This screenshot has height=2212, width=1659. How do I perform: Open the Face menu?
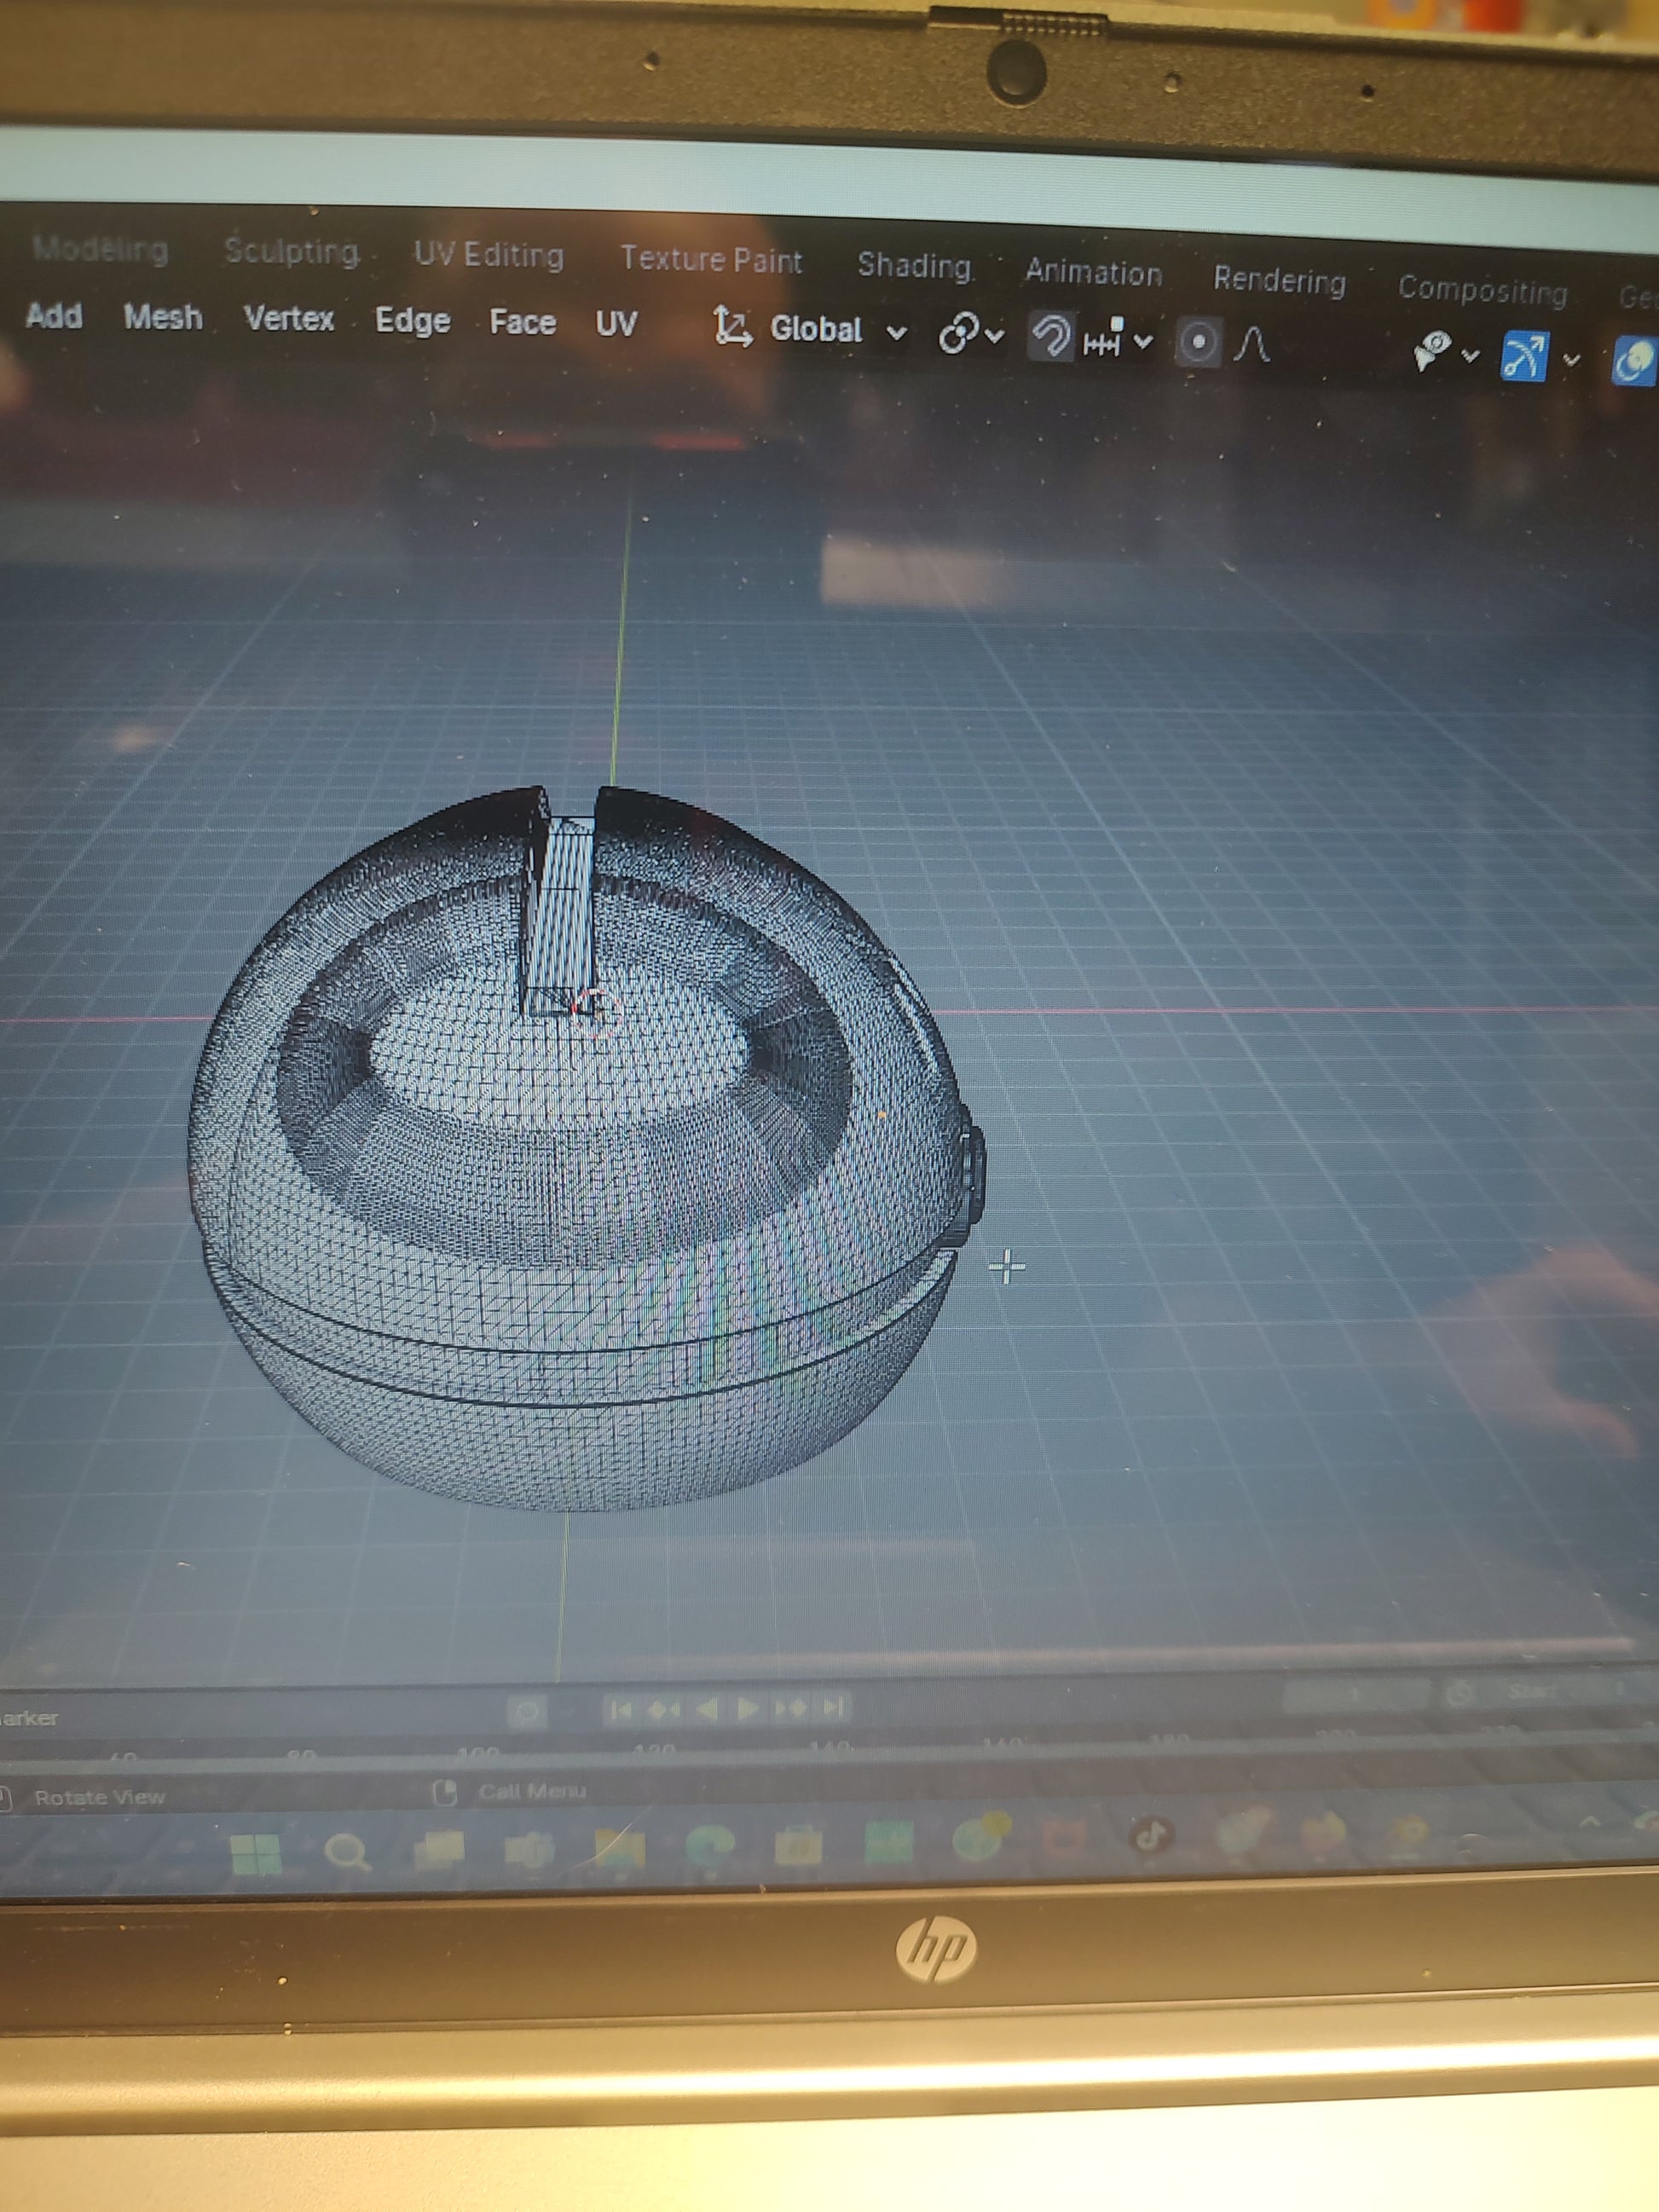coord(522,323)
